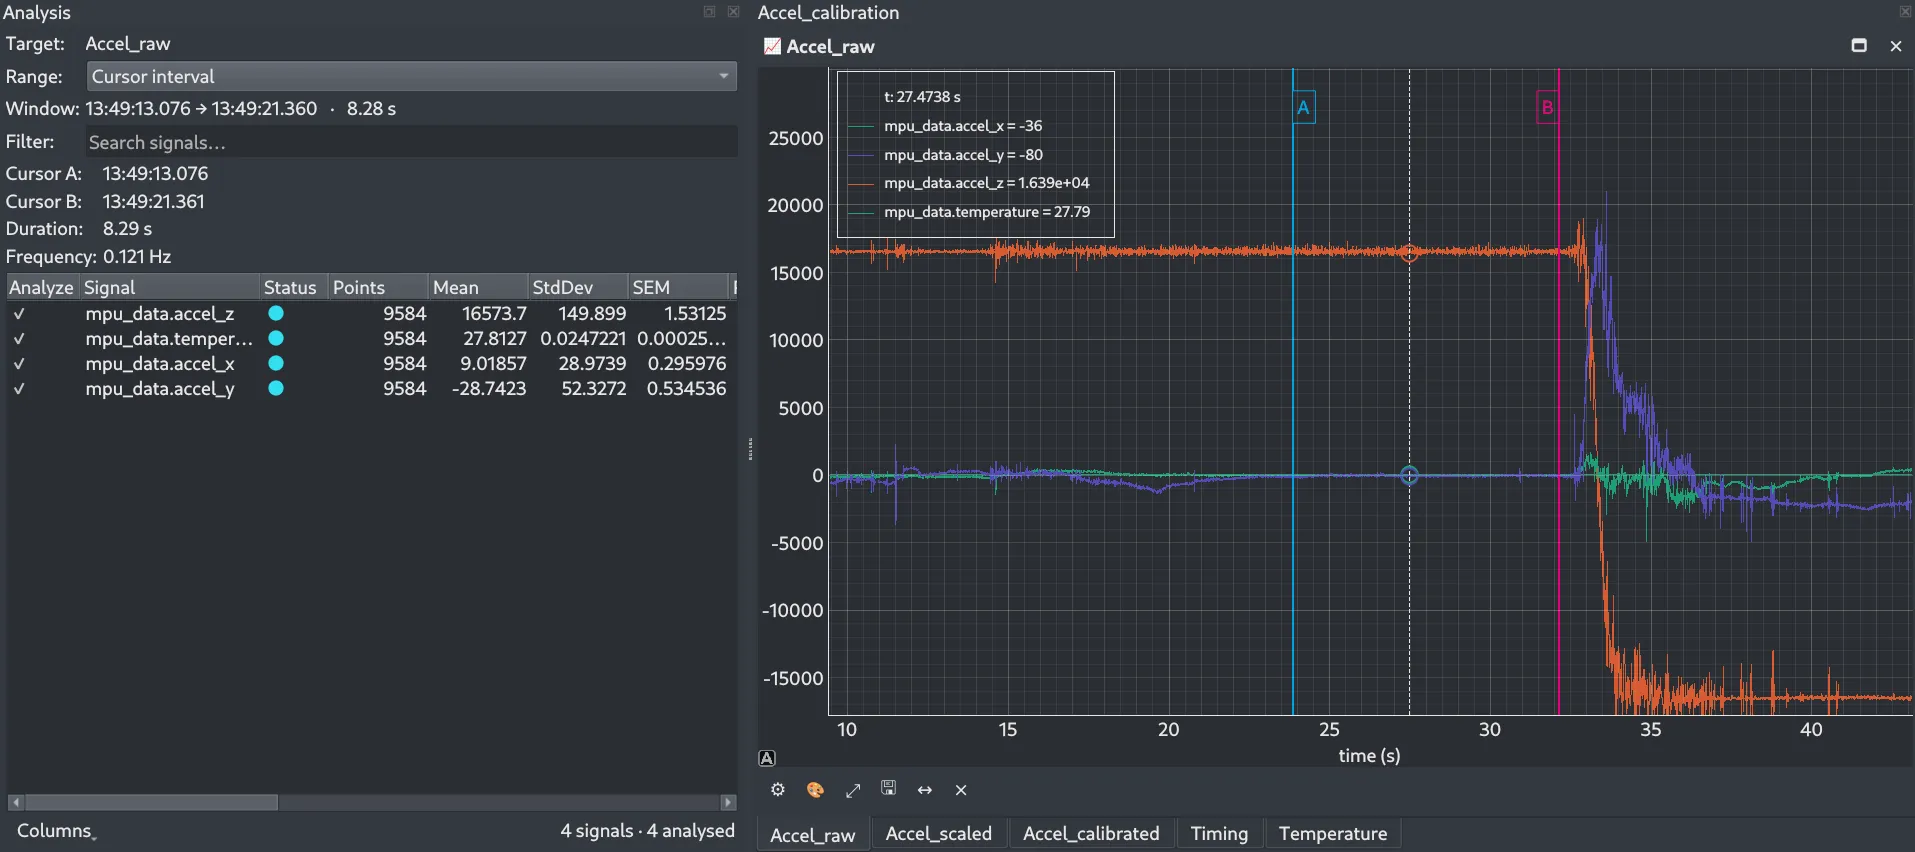
Task: Sort by the StdDev column header
Action: tap(577, 288)
